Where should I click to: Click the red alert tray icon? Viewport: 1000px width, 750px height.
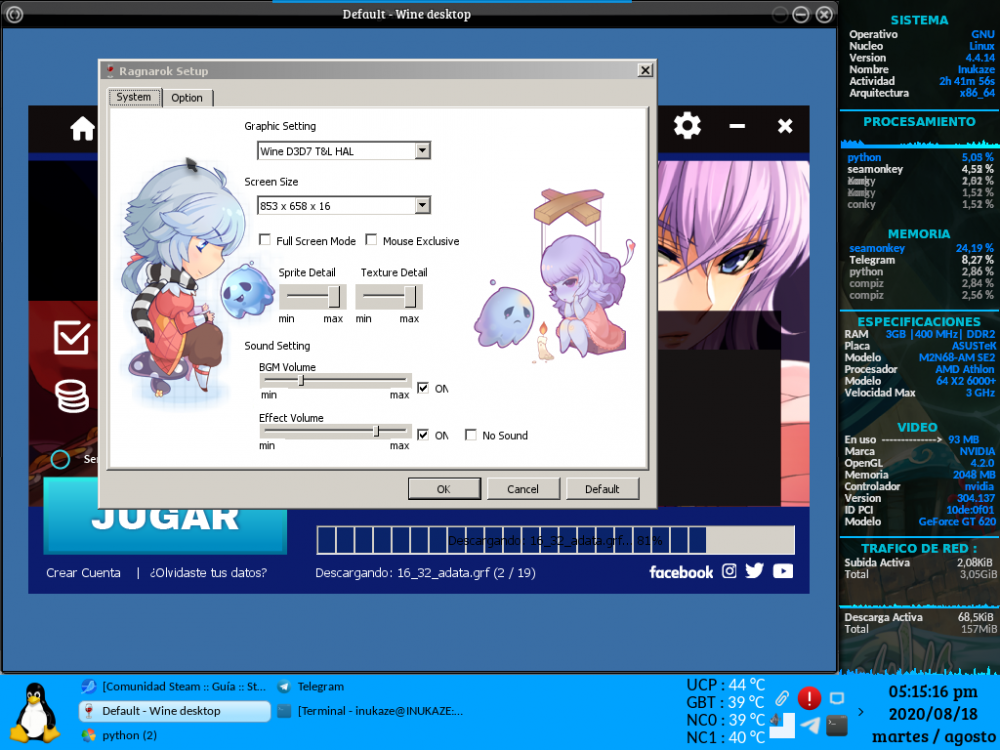tap(809, 699)
